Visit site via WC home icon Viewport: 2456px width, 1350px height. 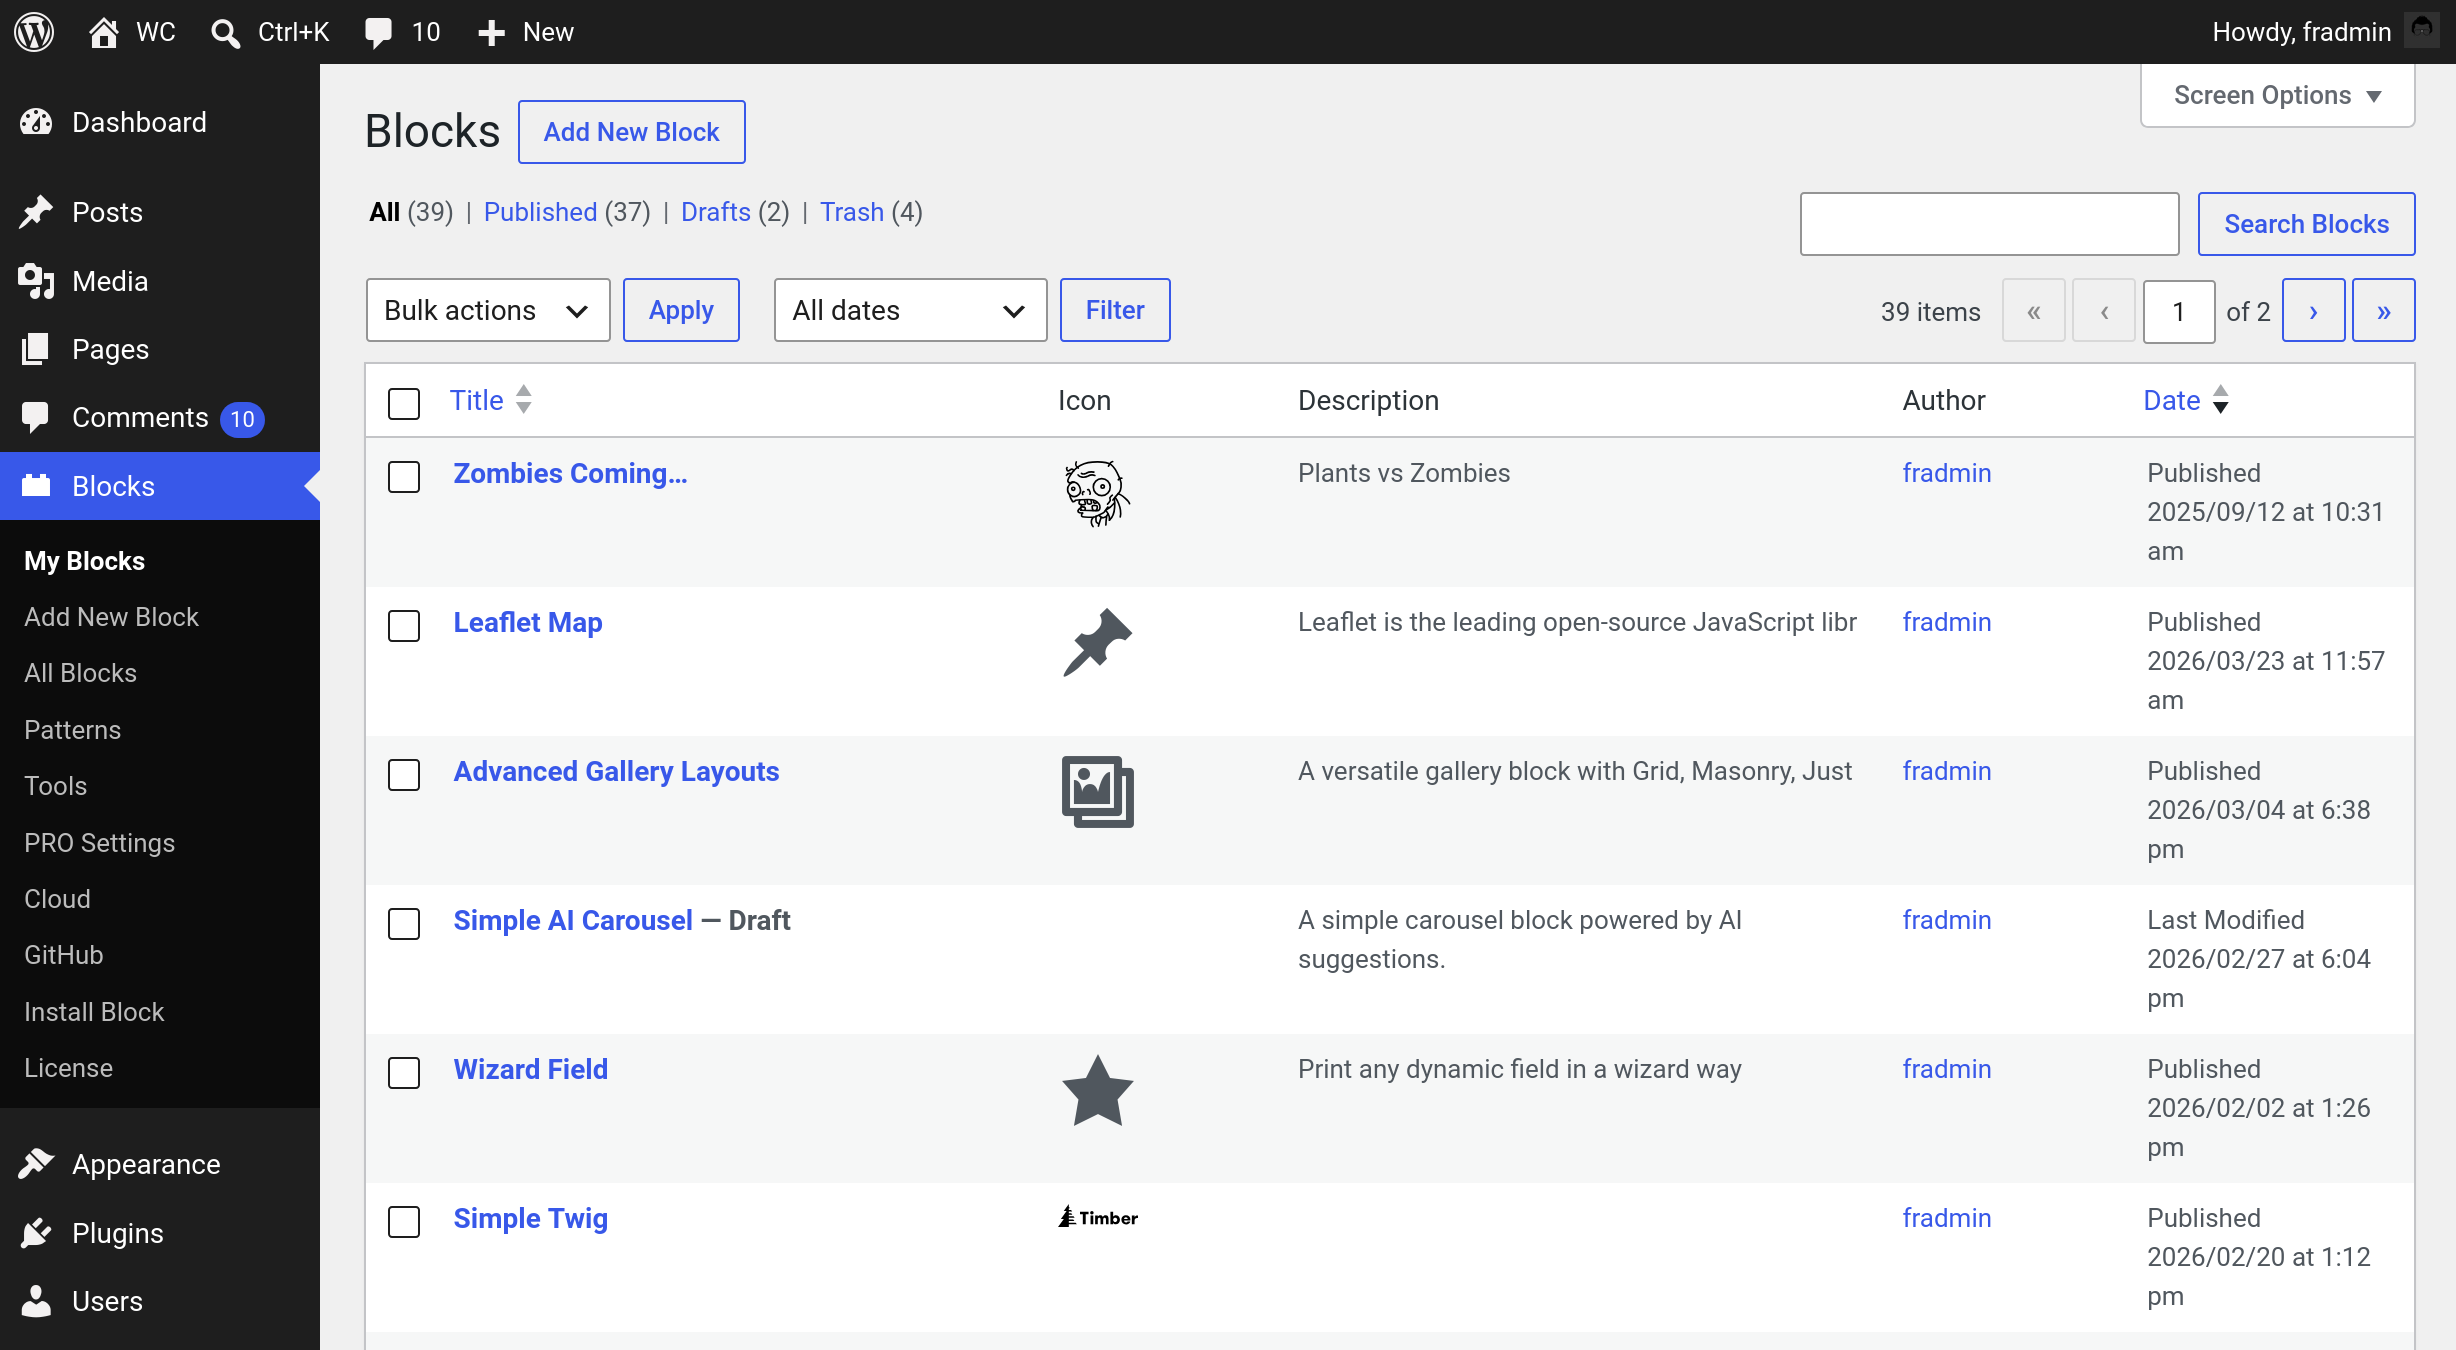[x=103, y=32]
